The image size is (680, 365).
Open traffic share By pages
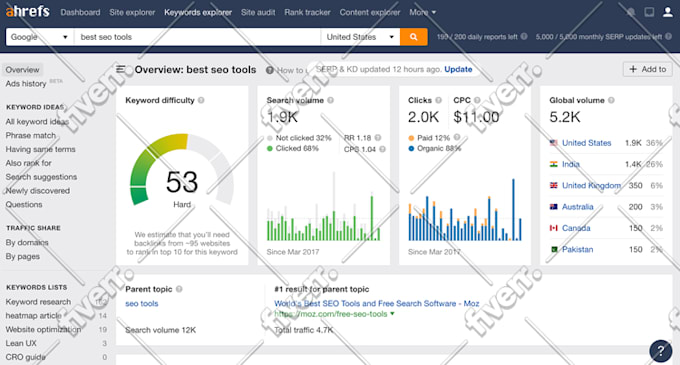tap(23, 256)
